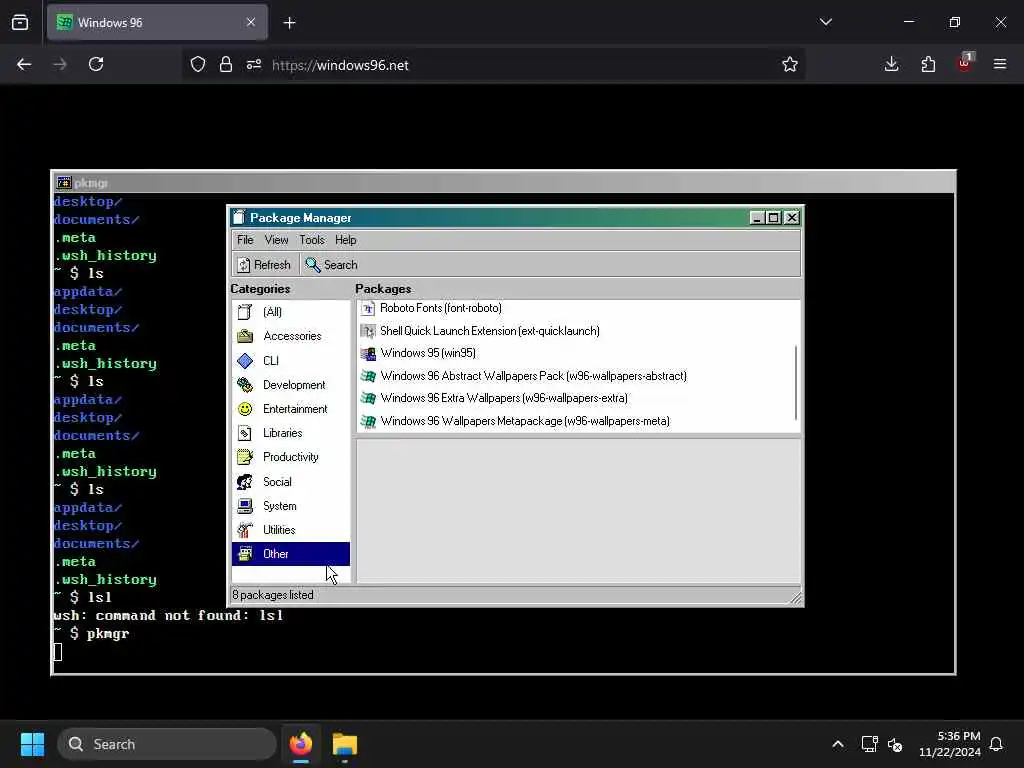Select the "Roboto Fonts (font-roboto)" package

coord(441,308)
